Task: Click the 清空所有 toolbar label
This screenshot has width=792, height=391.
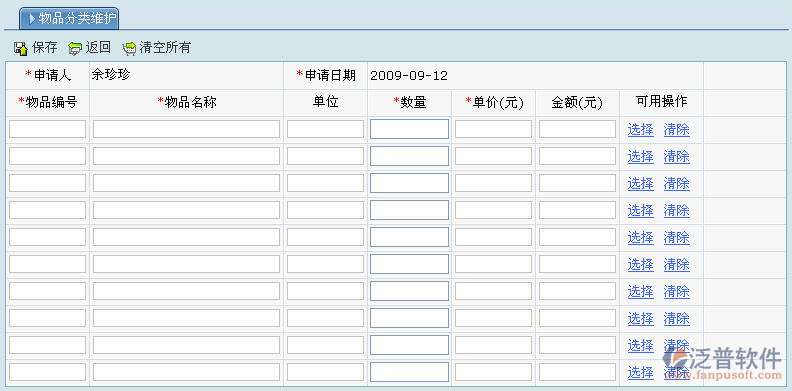Action: tap(165, 48)
